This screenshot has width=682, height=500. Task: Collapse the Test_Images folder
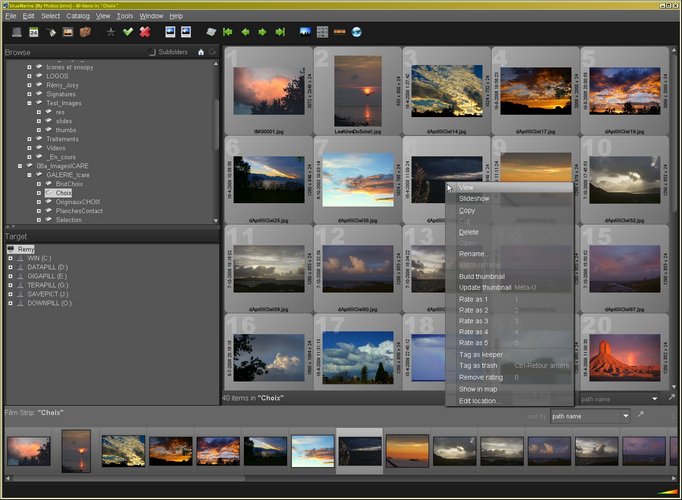[x=29, y=103]
